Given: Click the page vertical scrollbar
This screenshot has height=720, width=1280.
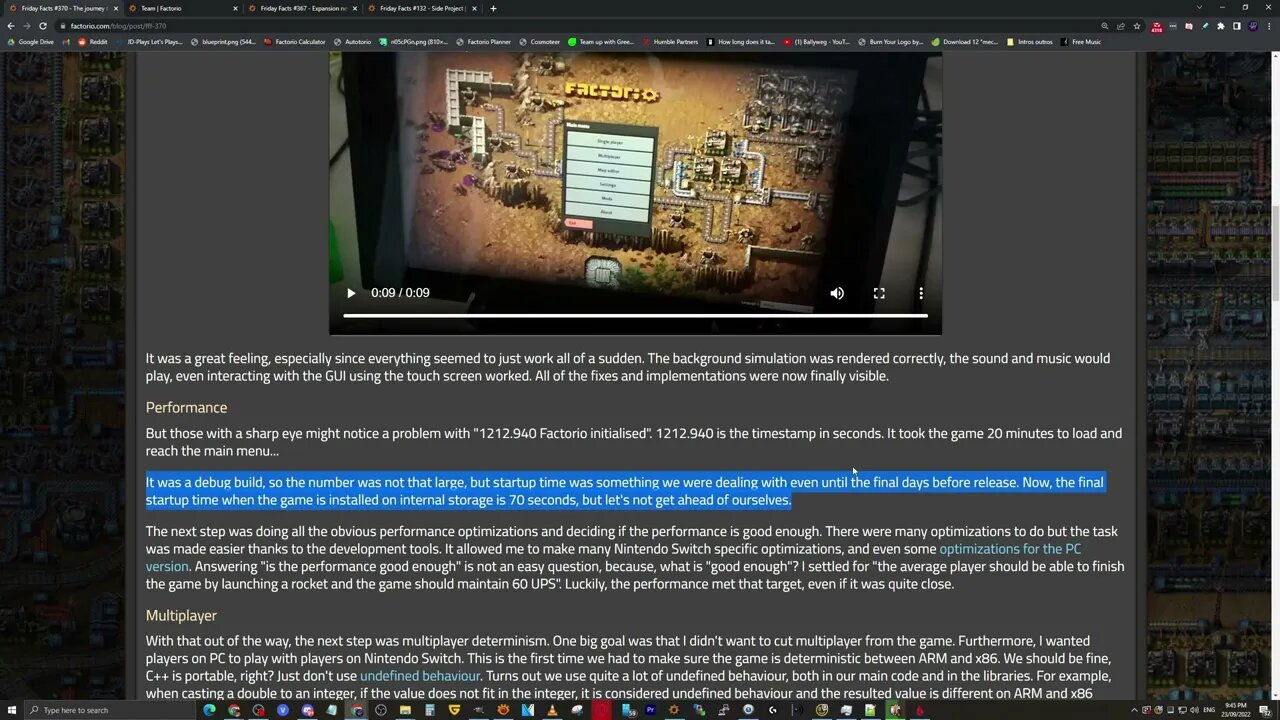Looking at the screenshot, I should 1275,252.
